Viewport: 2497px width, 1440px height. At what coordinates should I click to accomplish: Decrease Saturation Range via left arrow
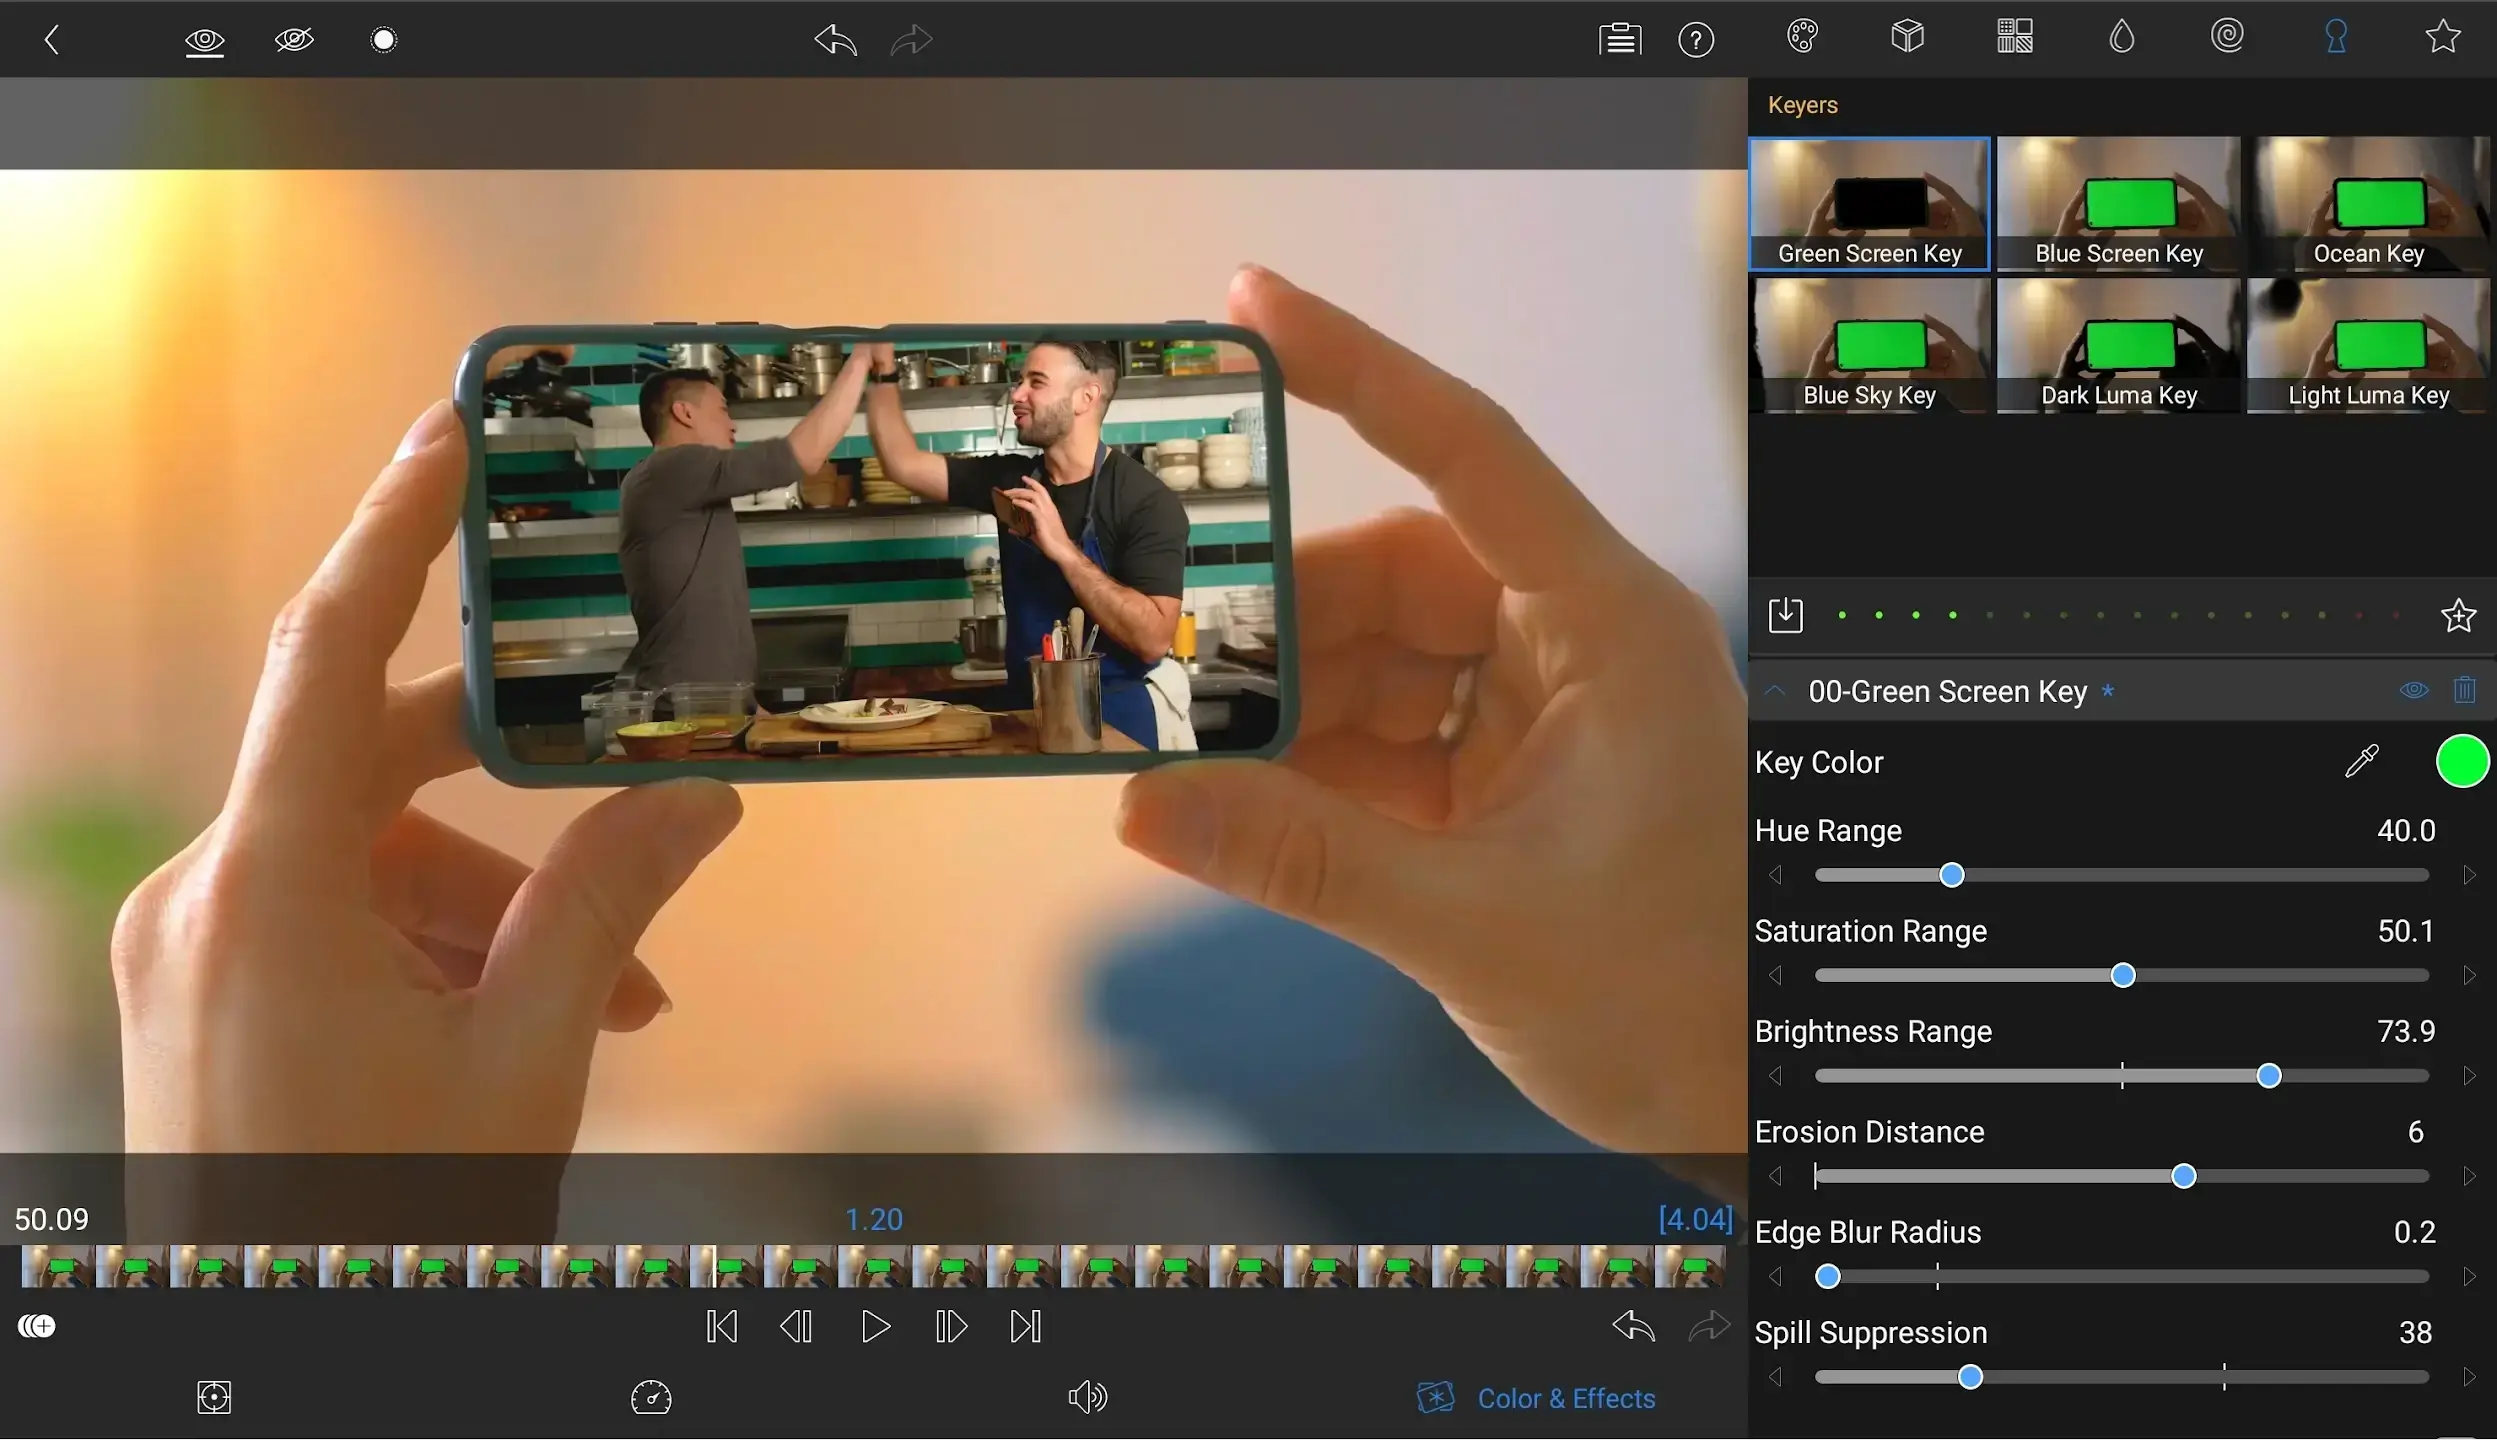click(x=1777, y=975)
